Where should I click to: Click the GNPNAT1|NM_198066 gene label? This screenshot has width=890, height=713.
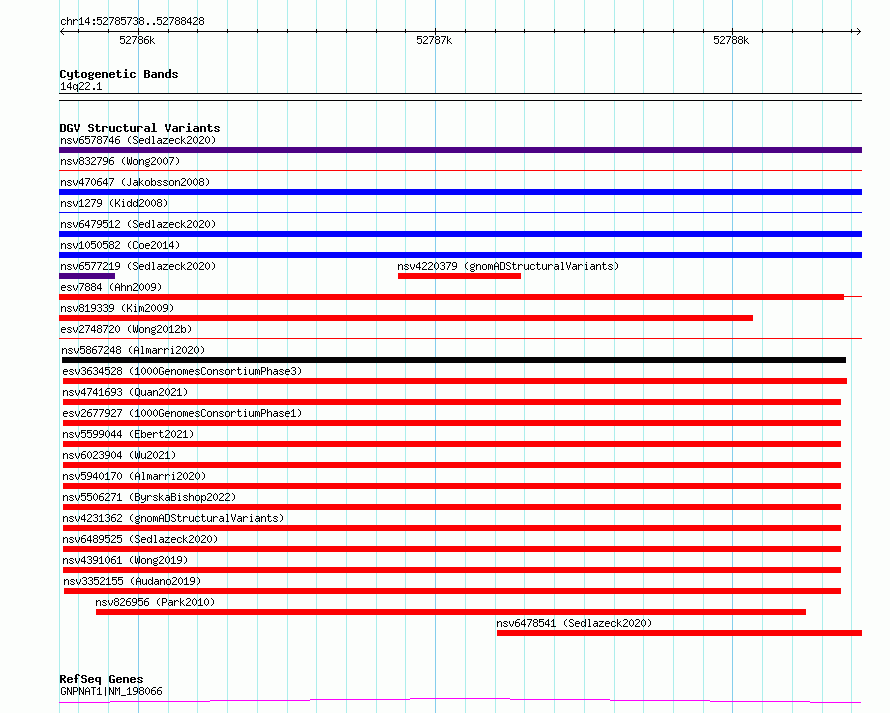[x=111, y=691]
